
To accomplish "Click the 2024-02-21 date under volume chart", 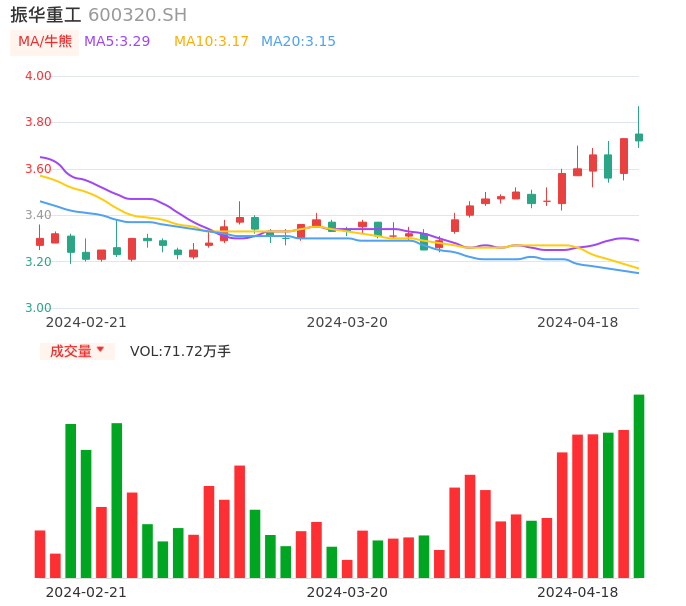I will click(x=86, y=592).
